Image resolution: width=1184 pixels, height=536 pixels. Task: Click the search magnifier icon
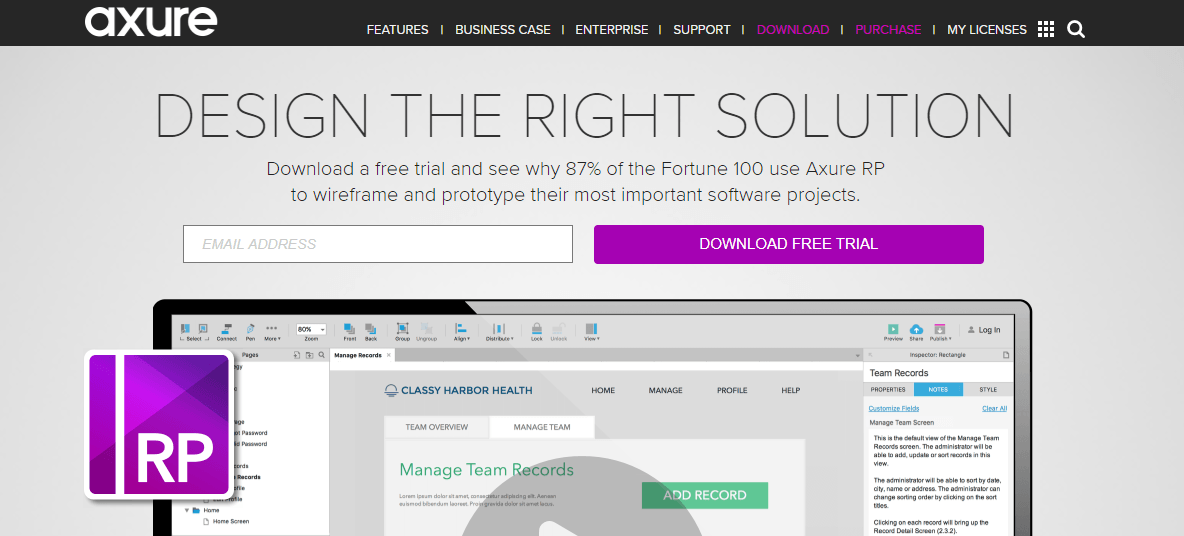click(x=1076, y=29)
